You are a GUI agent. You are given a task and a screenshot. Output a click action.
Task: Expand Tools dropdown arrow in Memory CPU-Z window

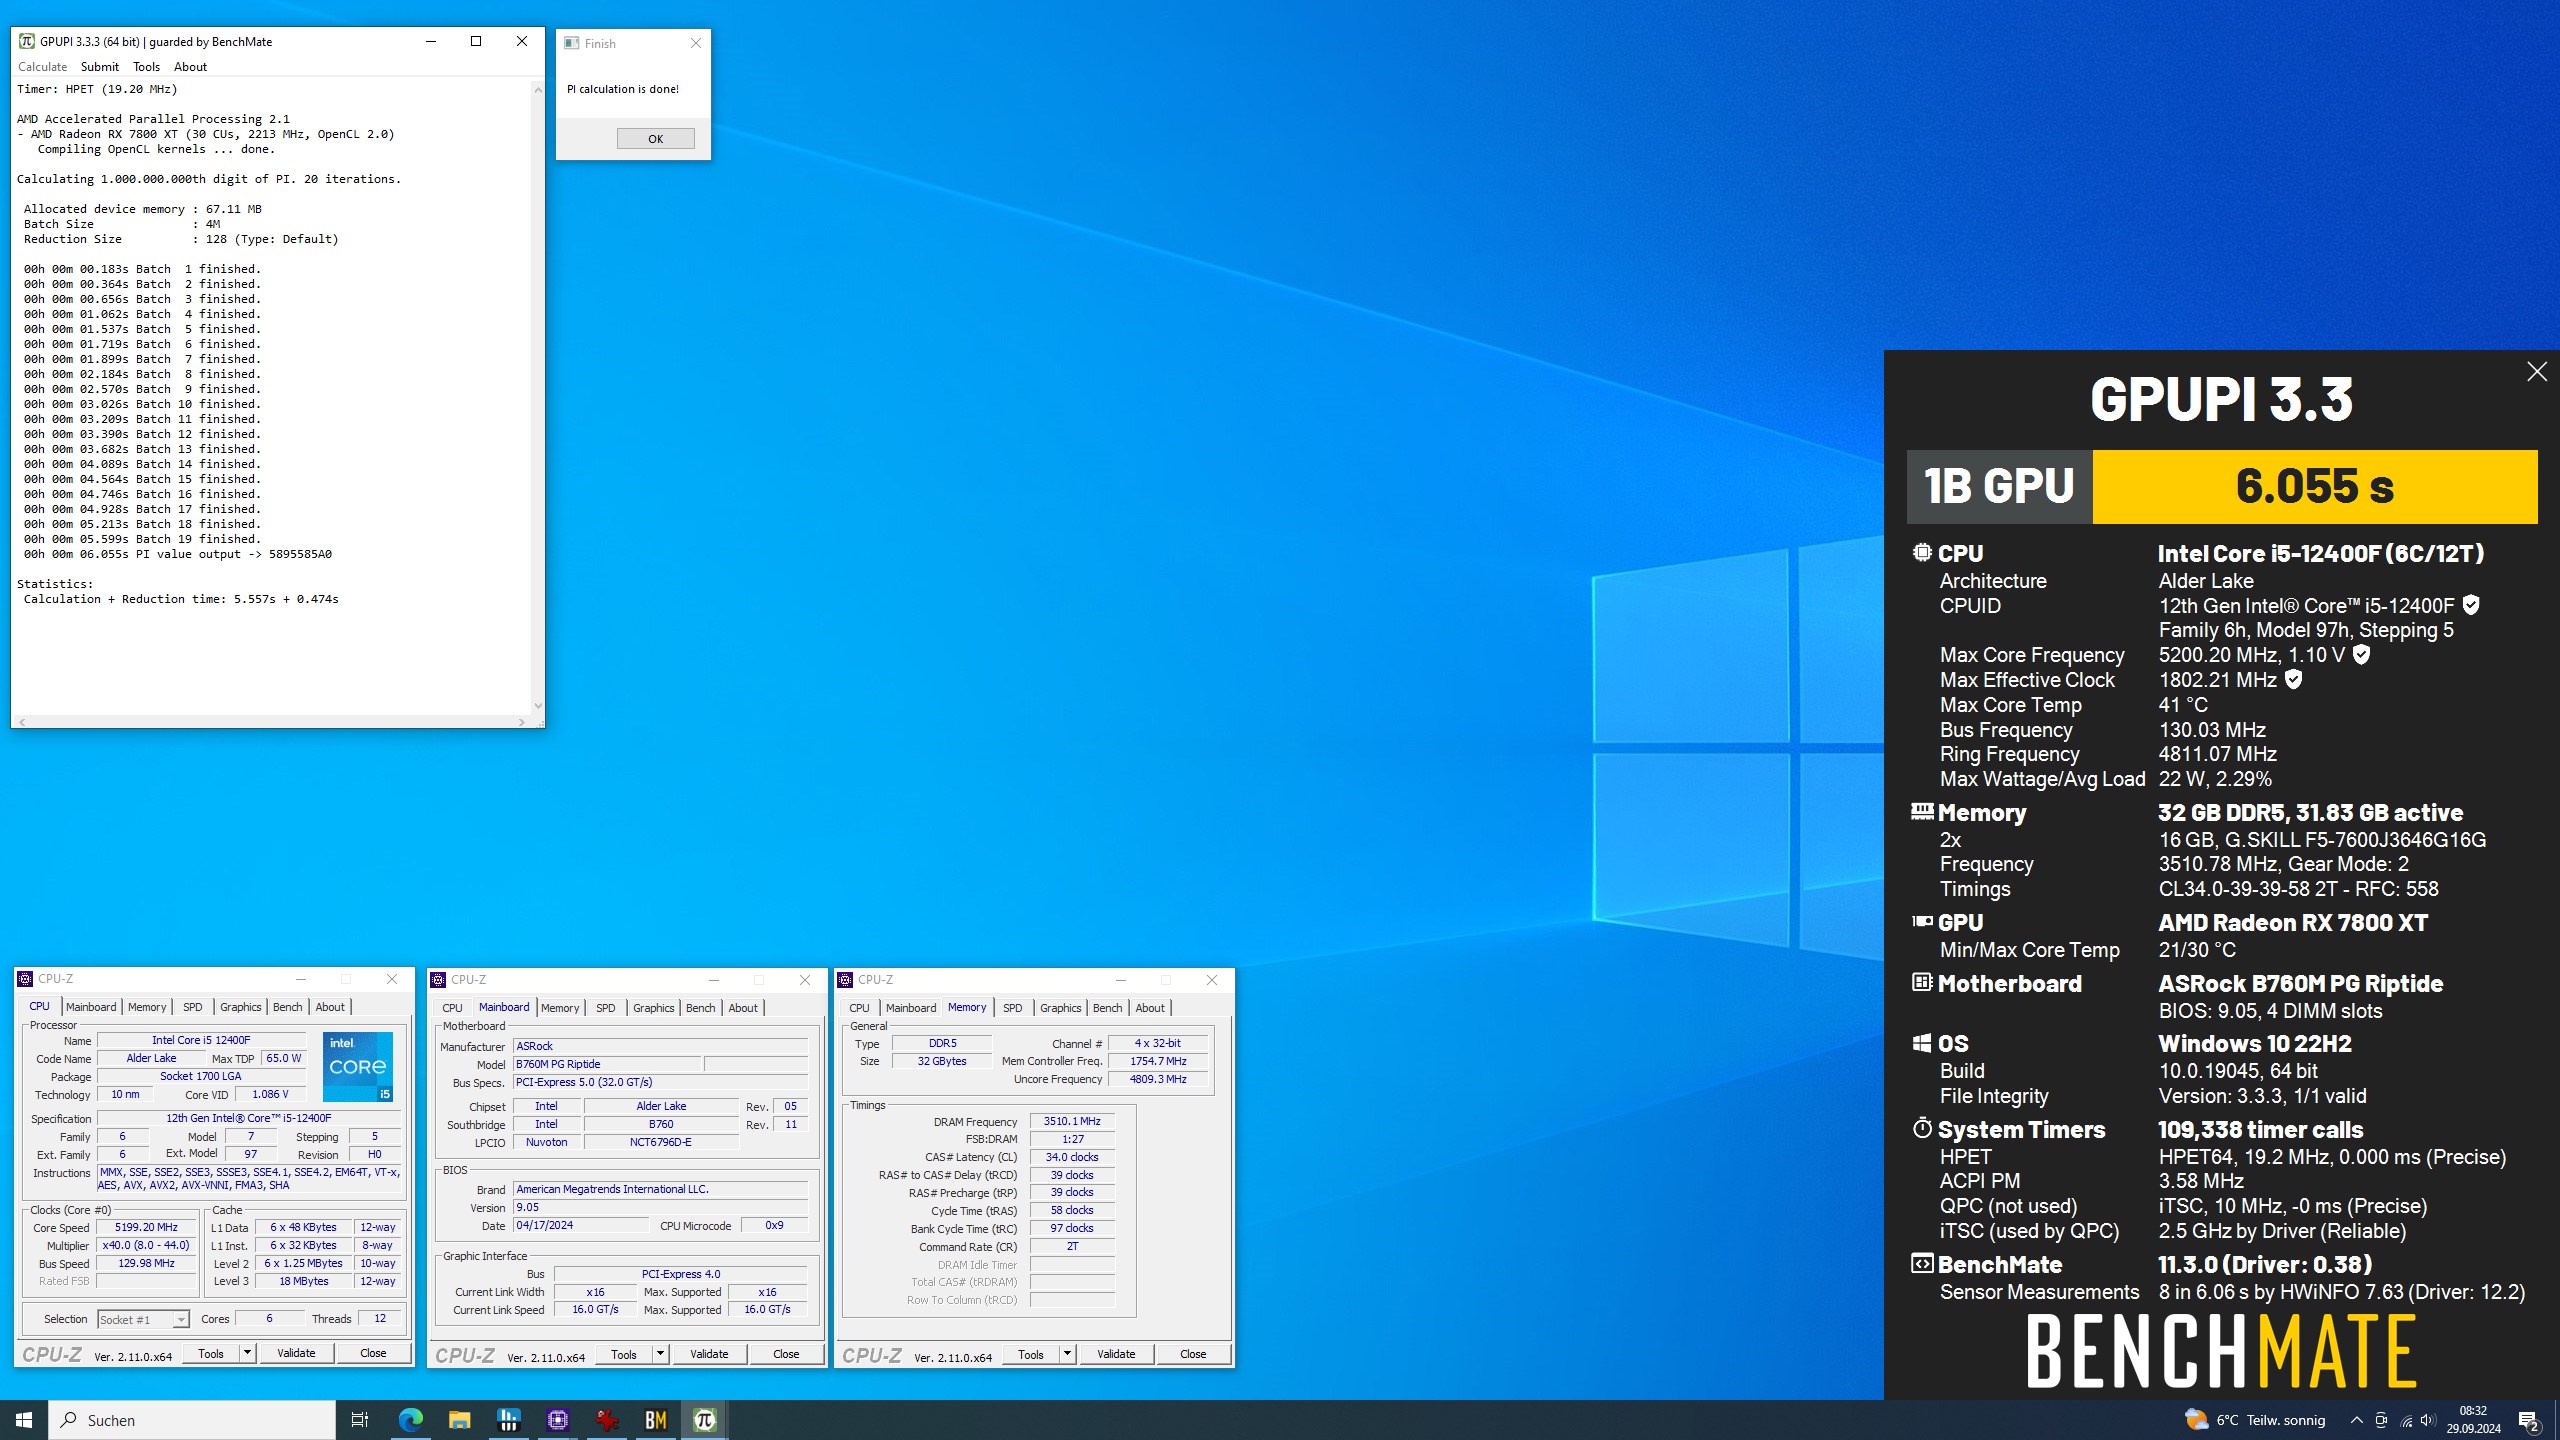pyautogui.click(x=1068, y=1354)
